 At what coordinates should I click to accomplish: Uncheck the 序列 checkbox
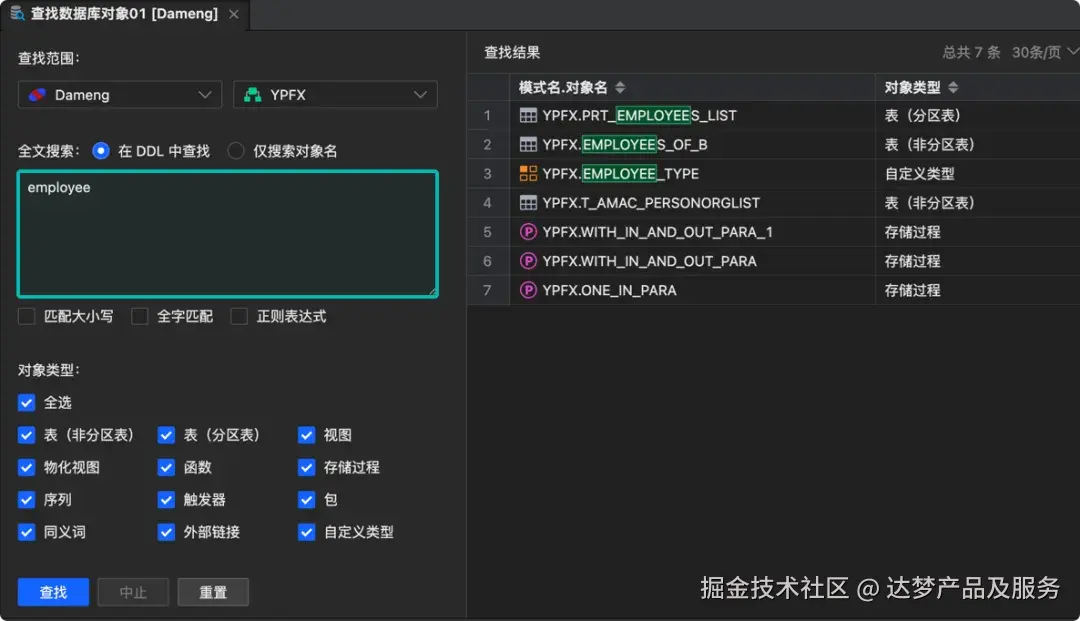pyautogui.click(x=26, y=500)
